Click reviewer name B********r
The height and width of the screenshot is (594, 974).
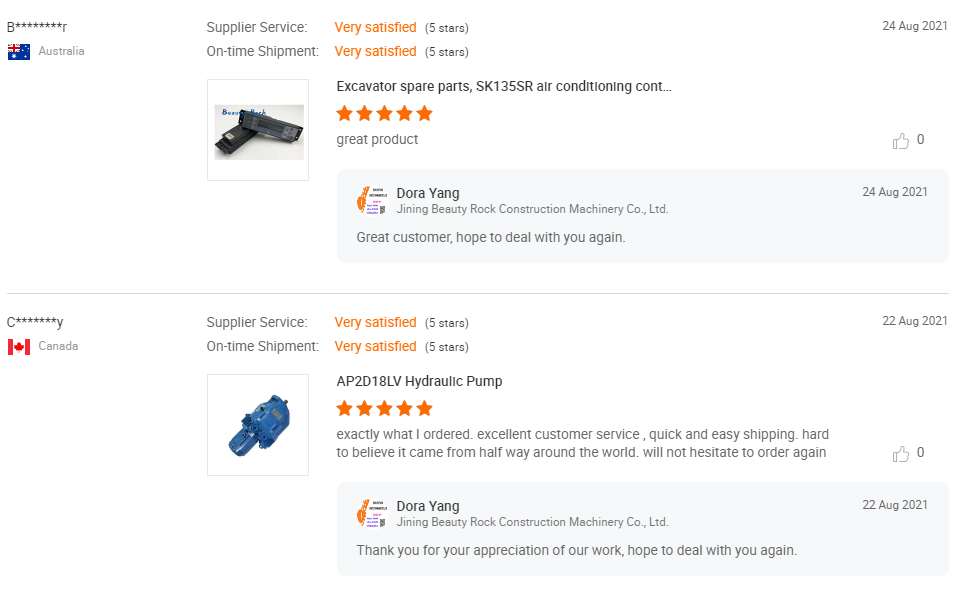click(37, 27)
